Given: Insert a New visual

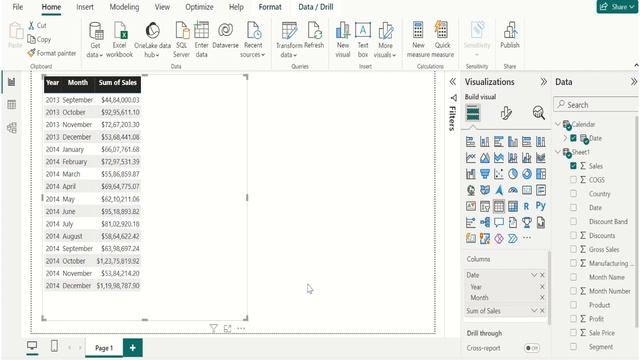Looking at the screenshot, I should click(x=343, y=40).
